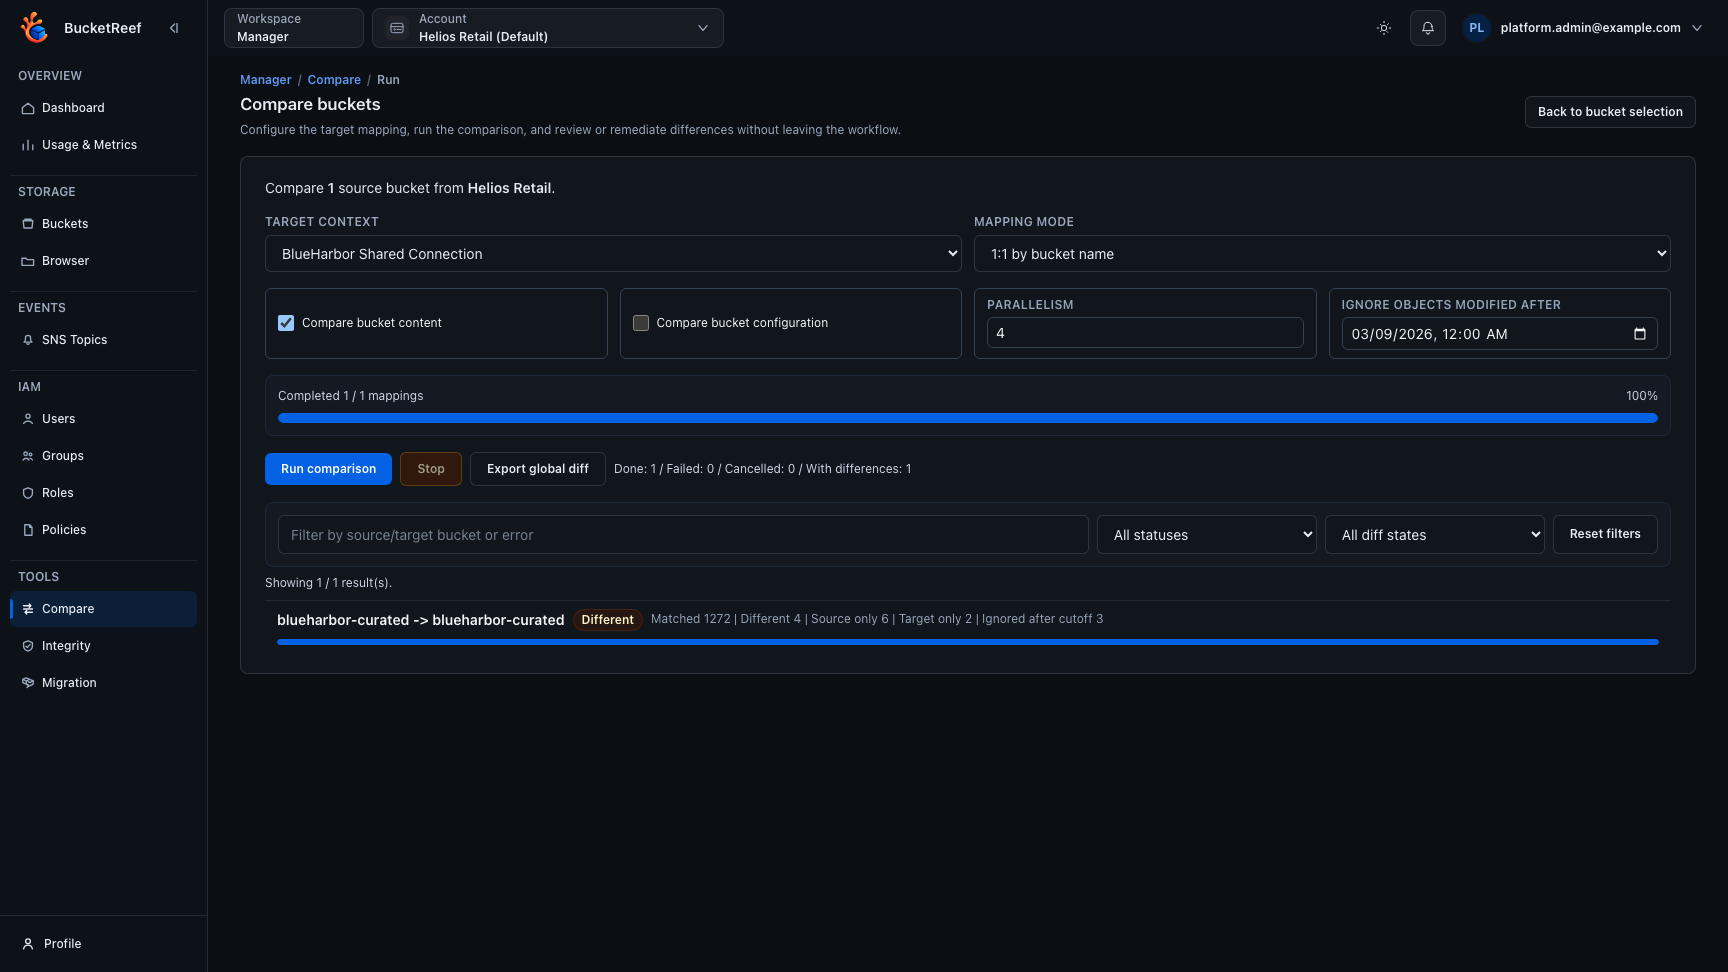Open Profile at sidebar bottom

[x=103, y=944]
